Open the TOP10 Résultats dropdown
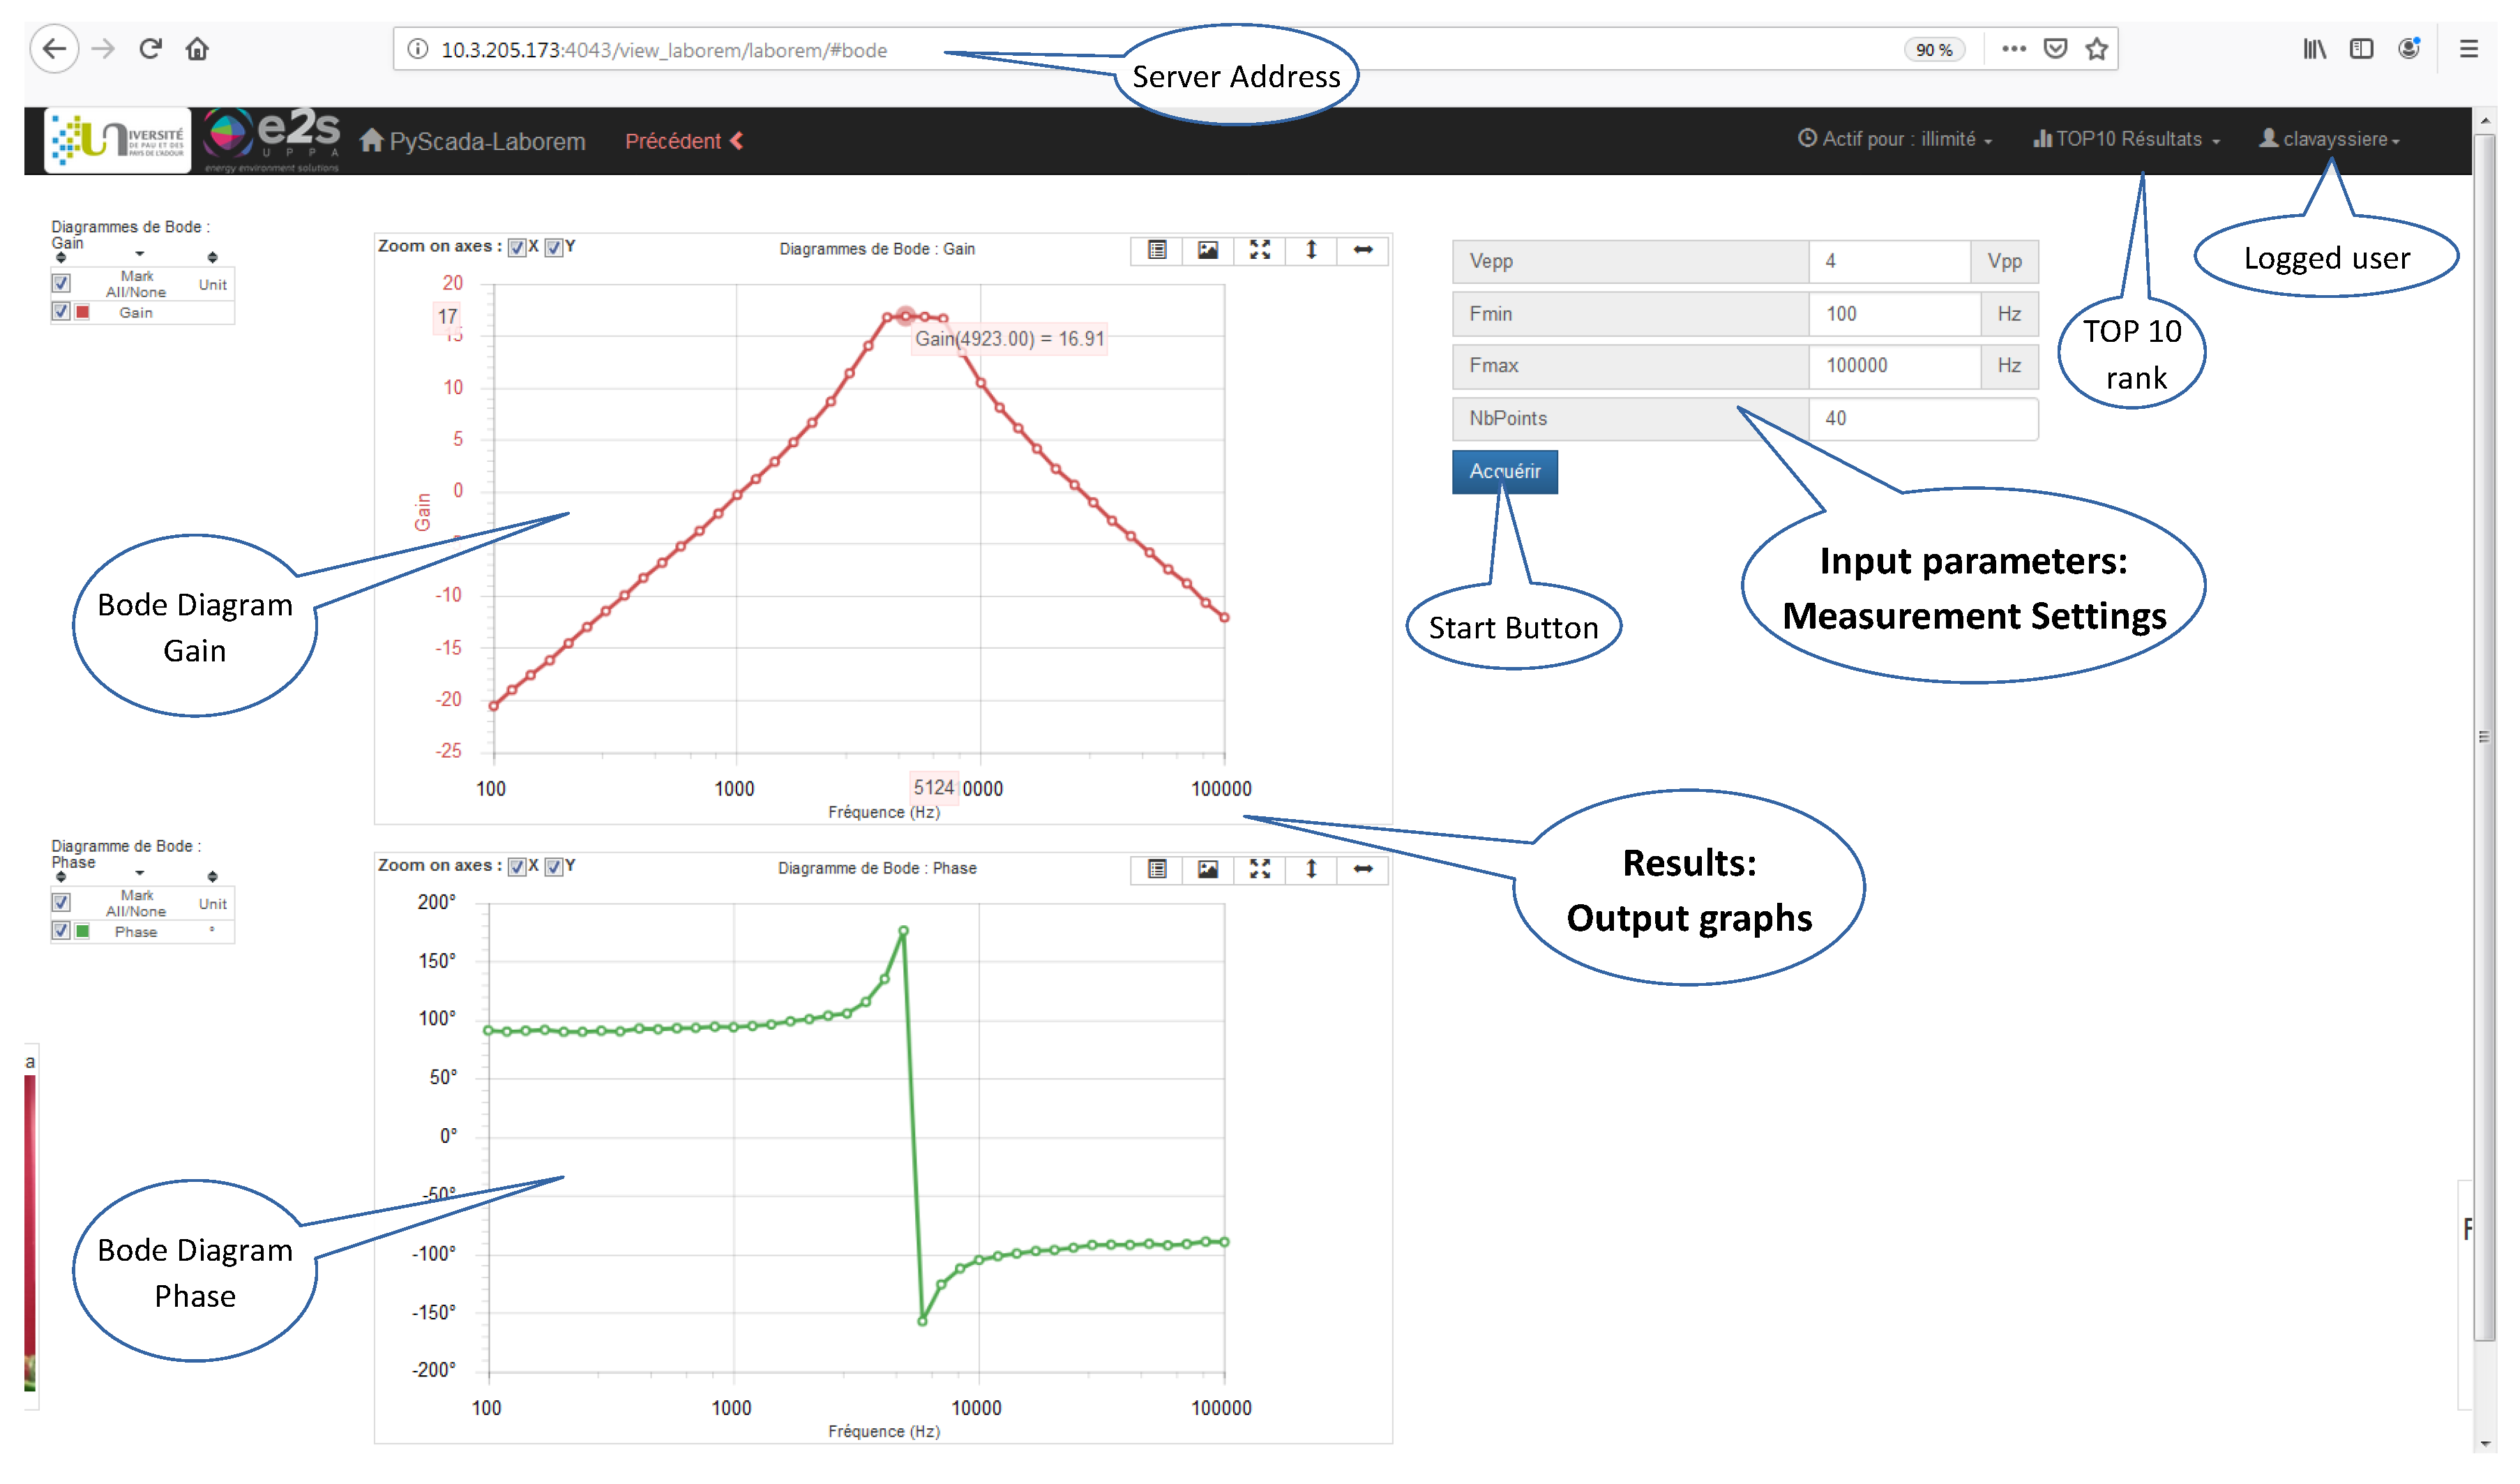 coord(2126,140)
